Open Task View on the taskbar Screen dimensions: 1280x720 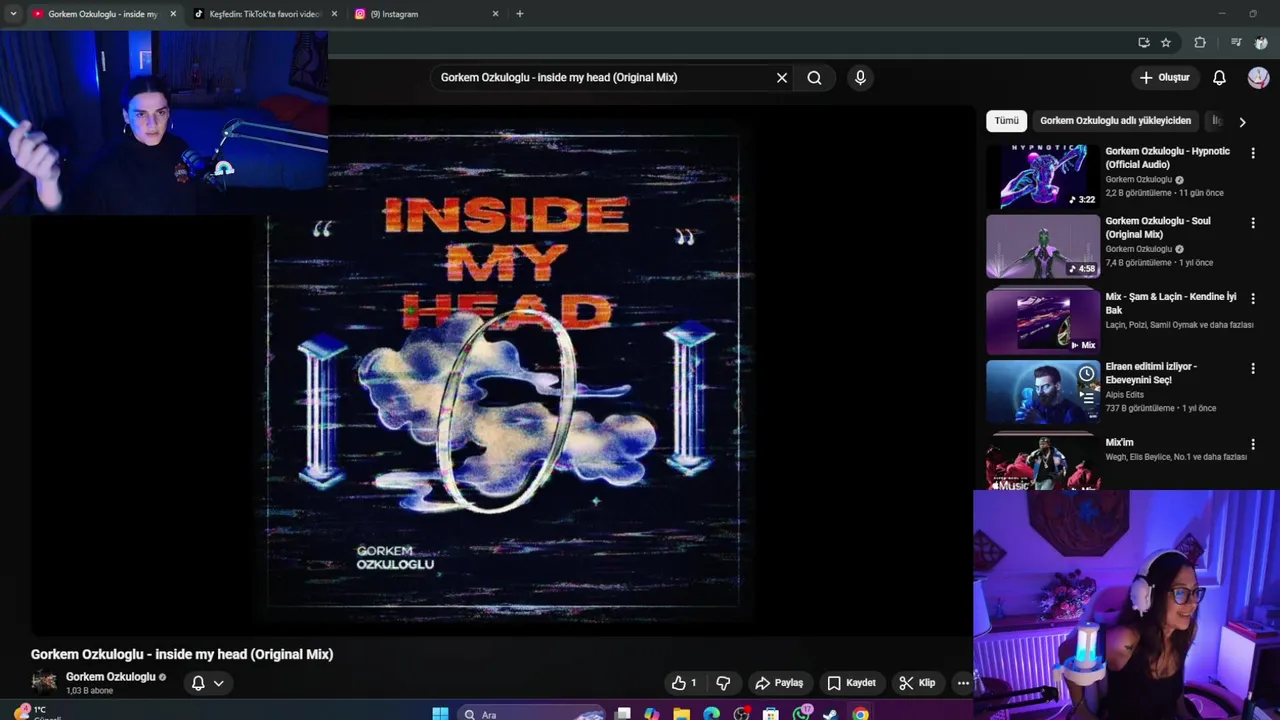click(x=622, y=714)
